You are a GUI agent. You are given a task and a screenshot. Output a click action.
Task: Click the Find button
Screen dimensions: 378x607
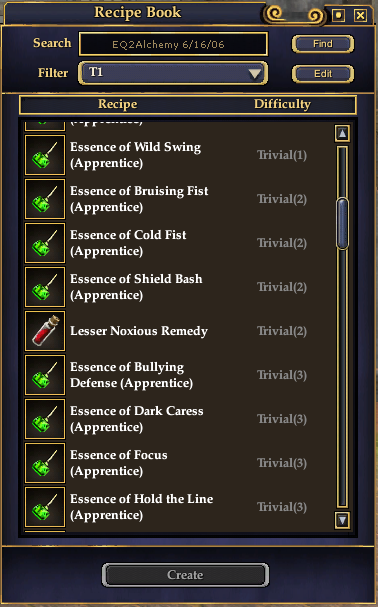323,44
